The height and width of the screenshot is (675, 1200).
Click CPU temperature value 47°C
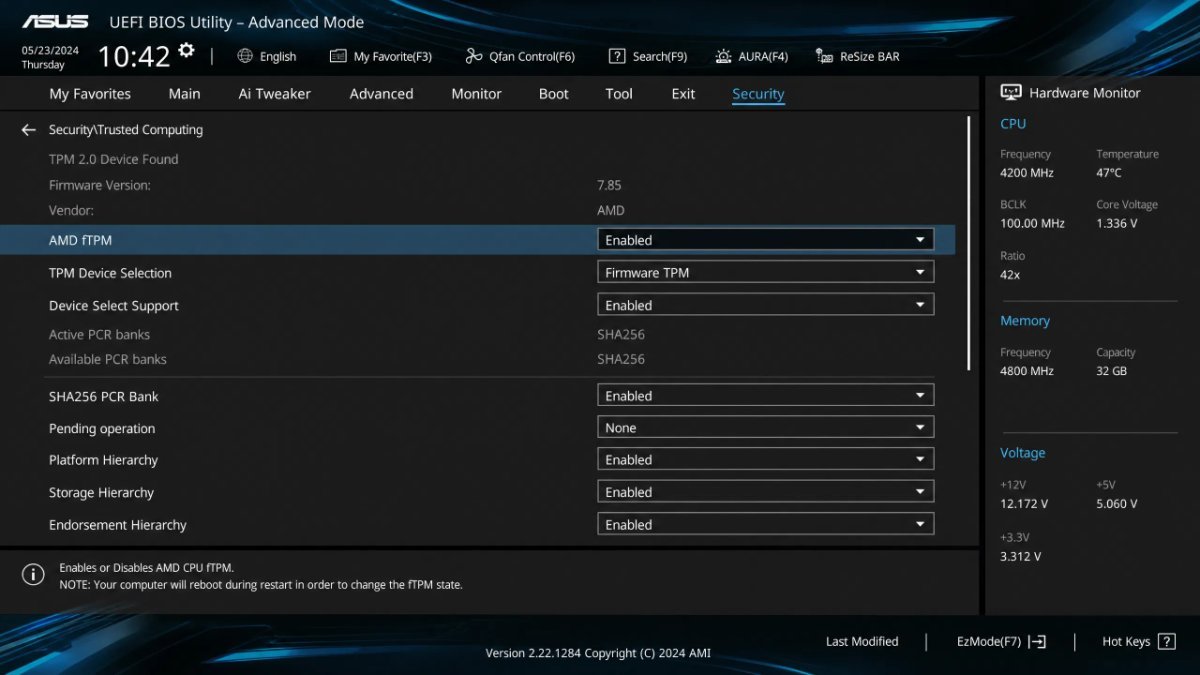tap(1109, 173)
